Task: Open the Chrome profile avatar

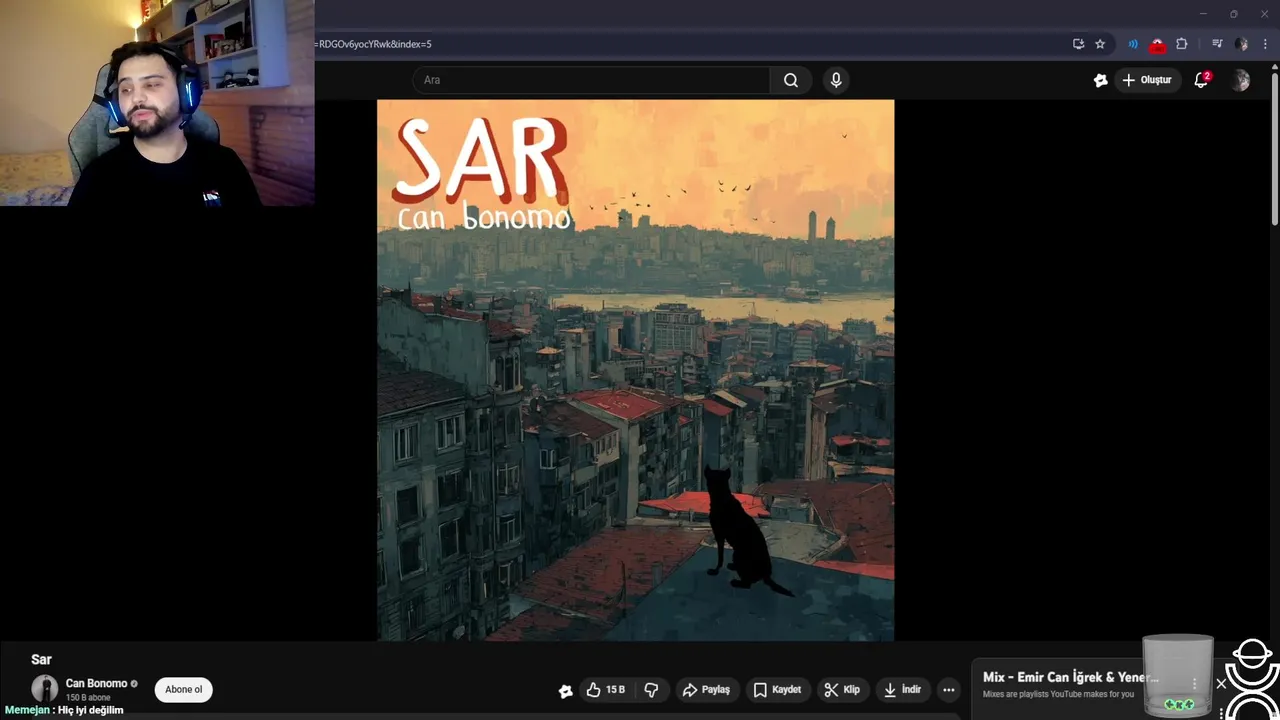Action: (1241, 44)
